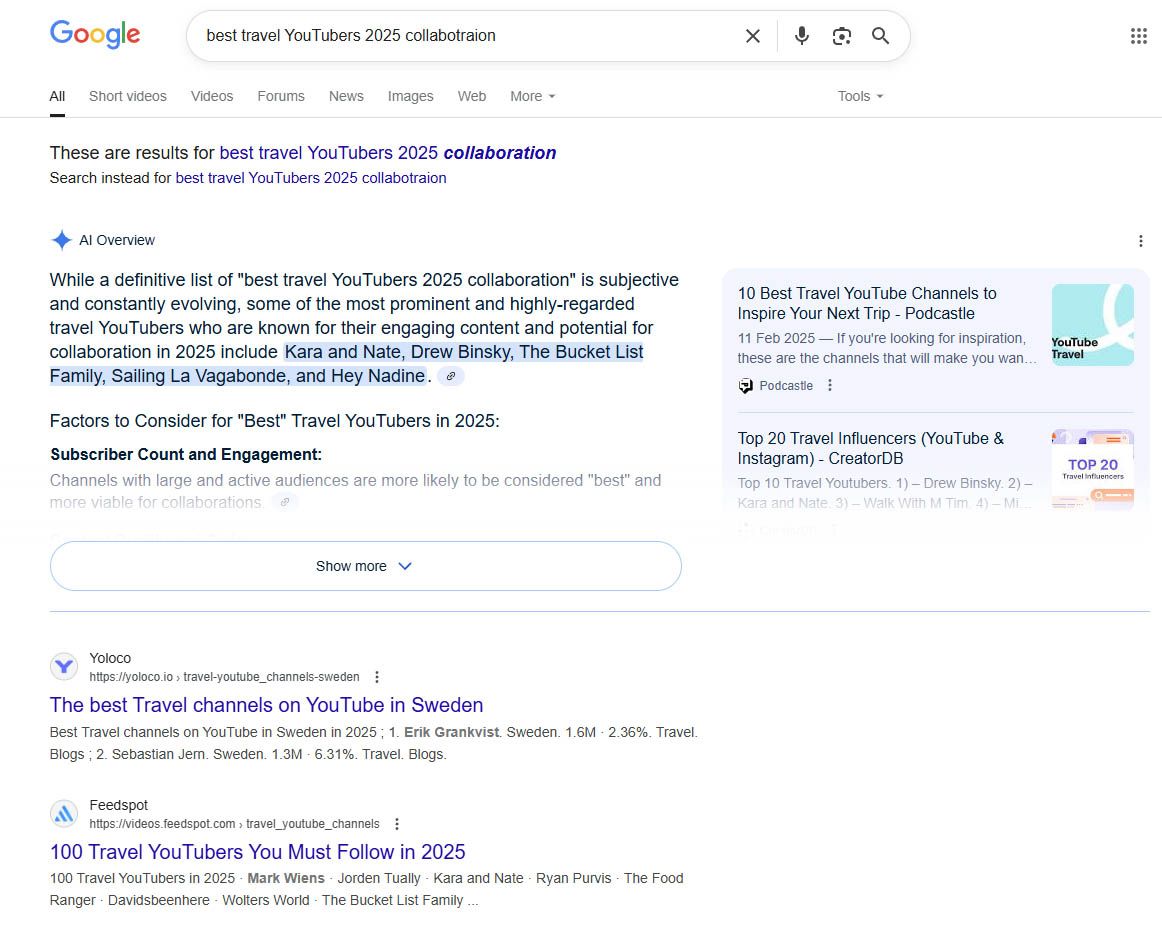
Task: Click Podcastle favicon icon
Action: [746, 385]
